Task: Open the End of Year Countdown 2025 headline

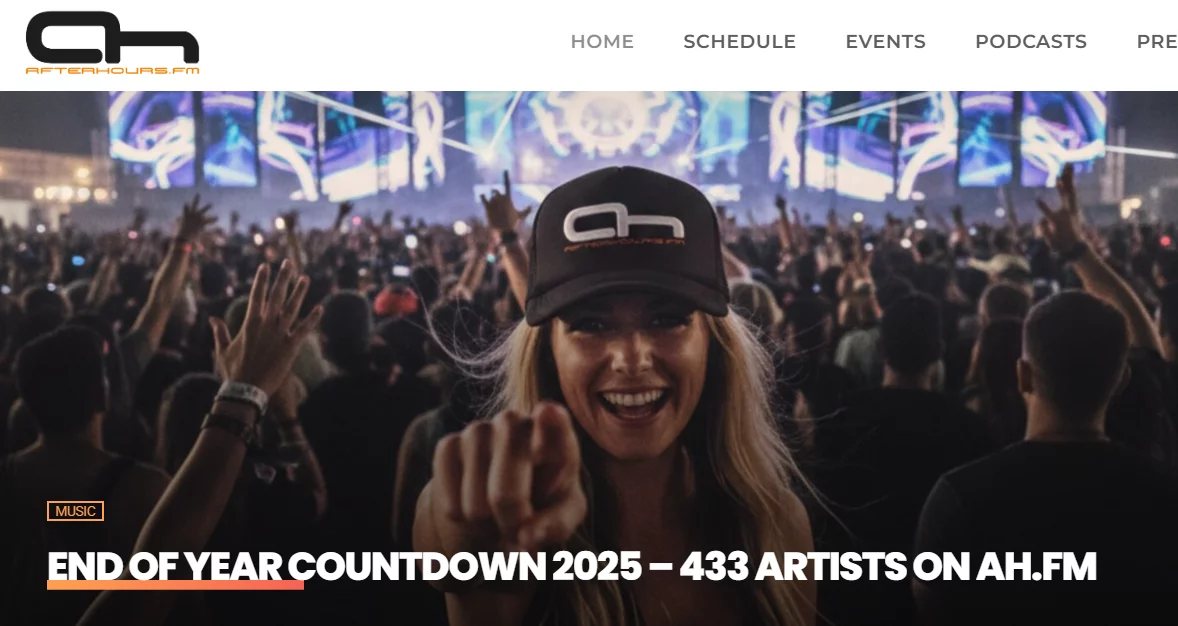Action: point(572,567)
